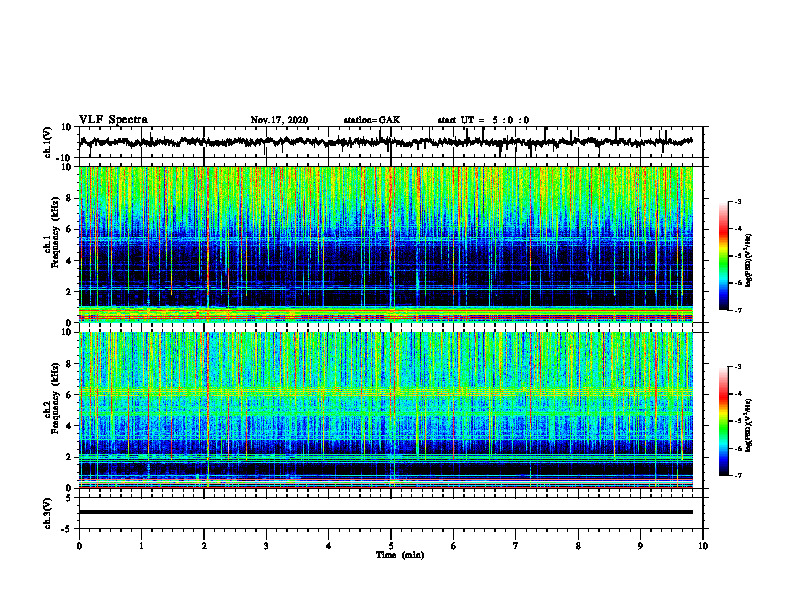The image size is (792, 612).
Task: Click the '-5' tick on ch.3(V) axis
Action: coord(68,529)
